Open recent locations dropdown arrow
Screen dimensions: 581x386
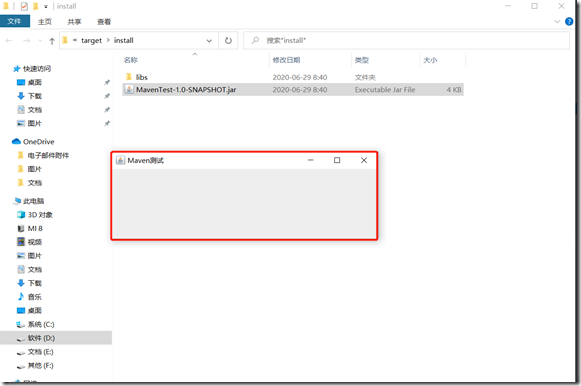coord(40,41)
